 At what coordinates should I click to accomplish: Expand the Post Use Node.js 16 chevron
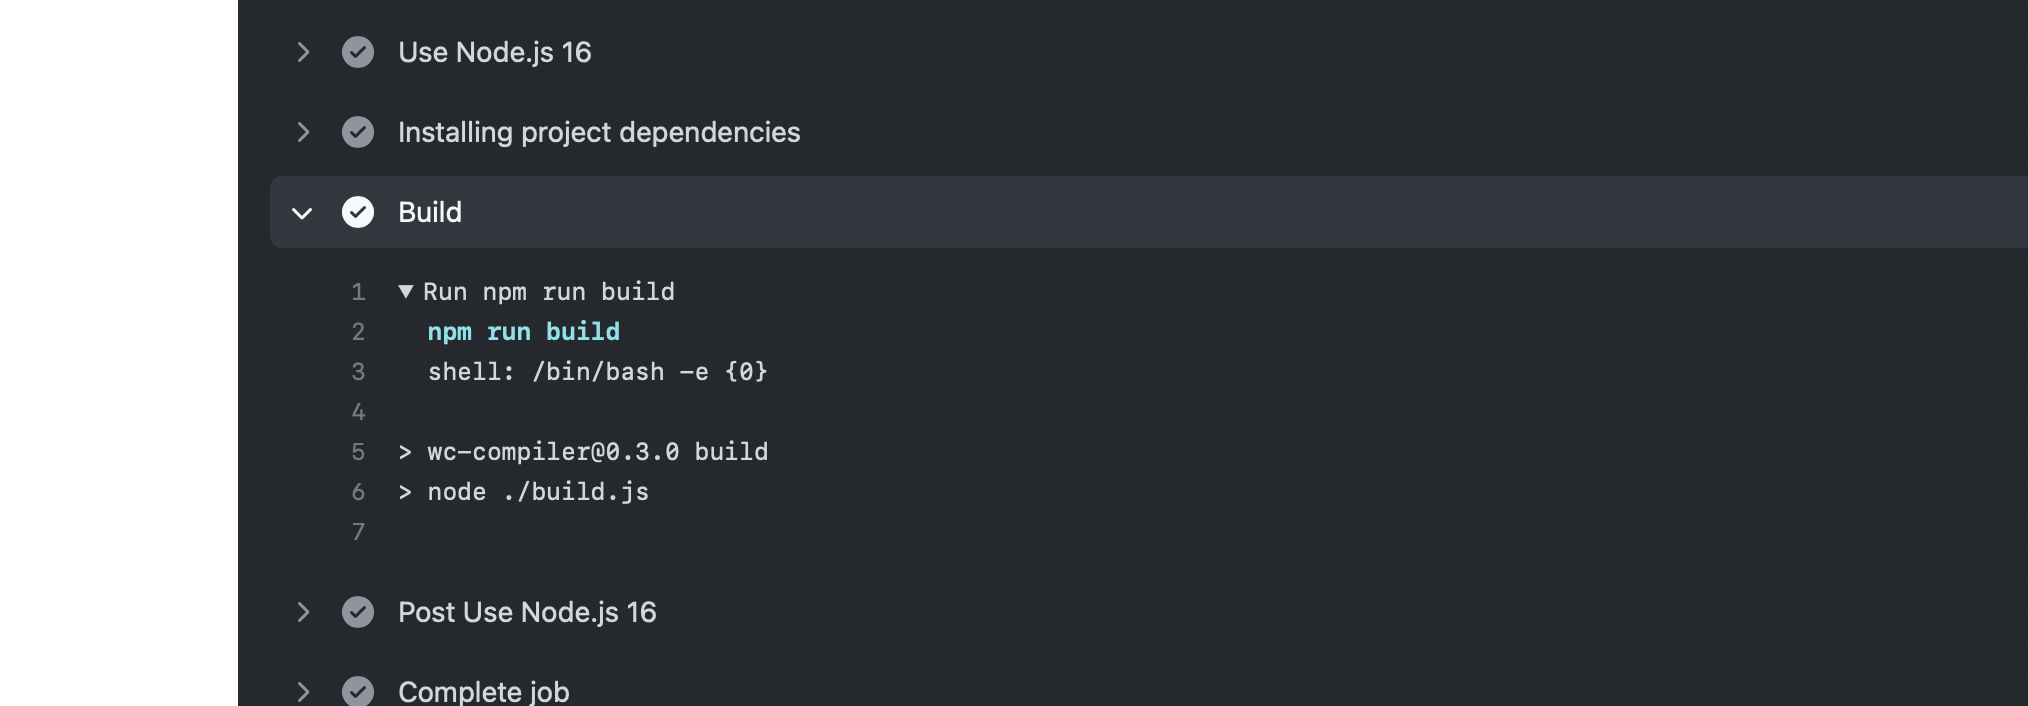click(x=303, y=612)
